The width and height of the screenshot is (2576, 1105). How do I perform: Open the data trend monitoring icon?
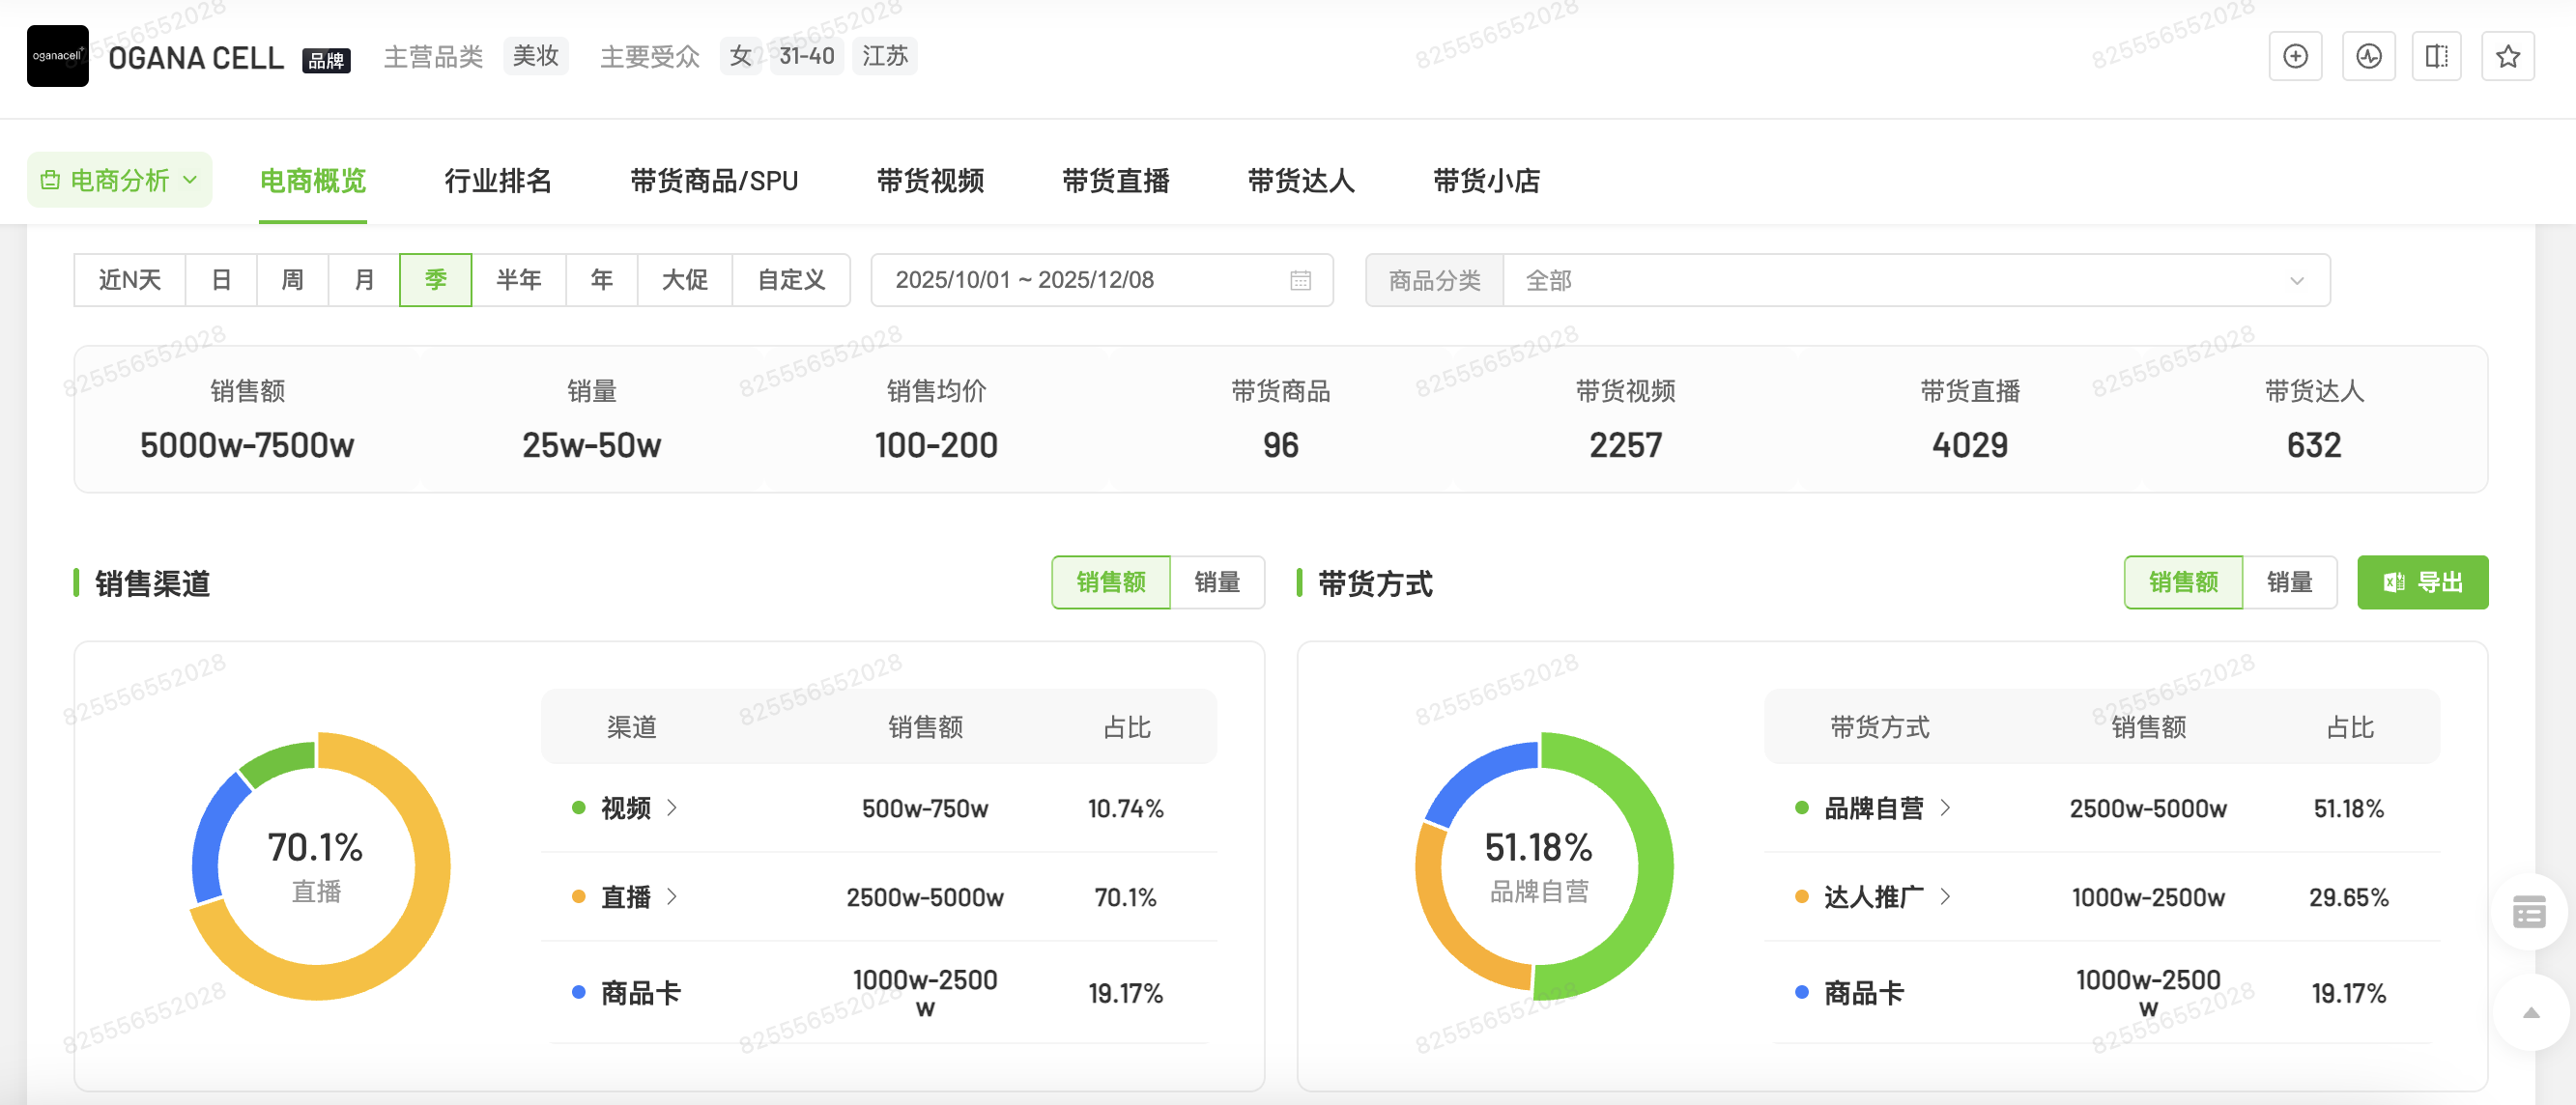tap(2368, 56)
